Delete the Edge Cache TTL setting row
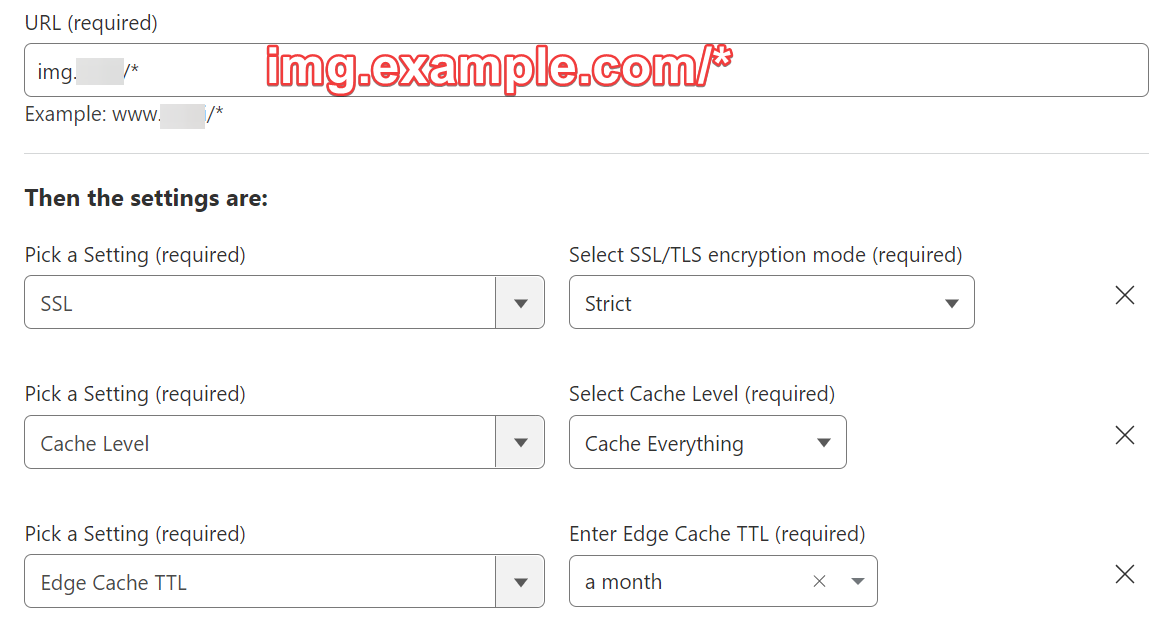 1125,574
